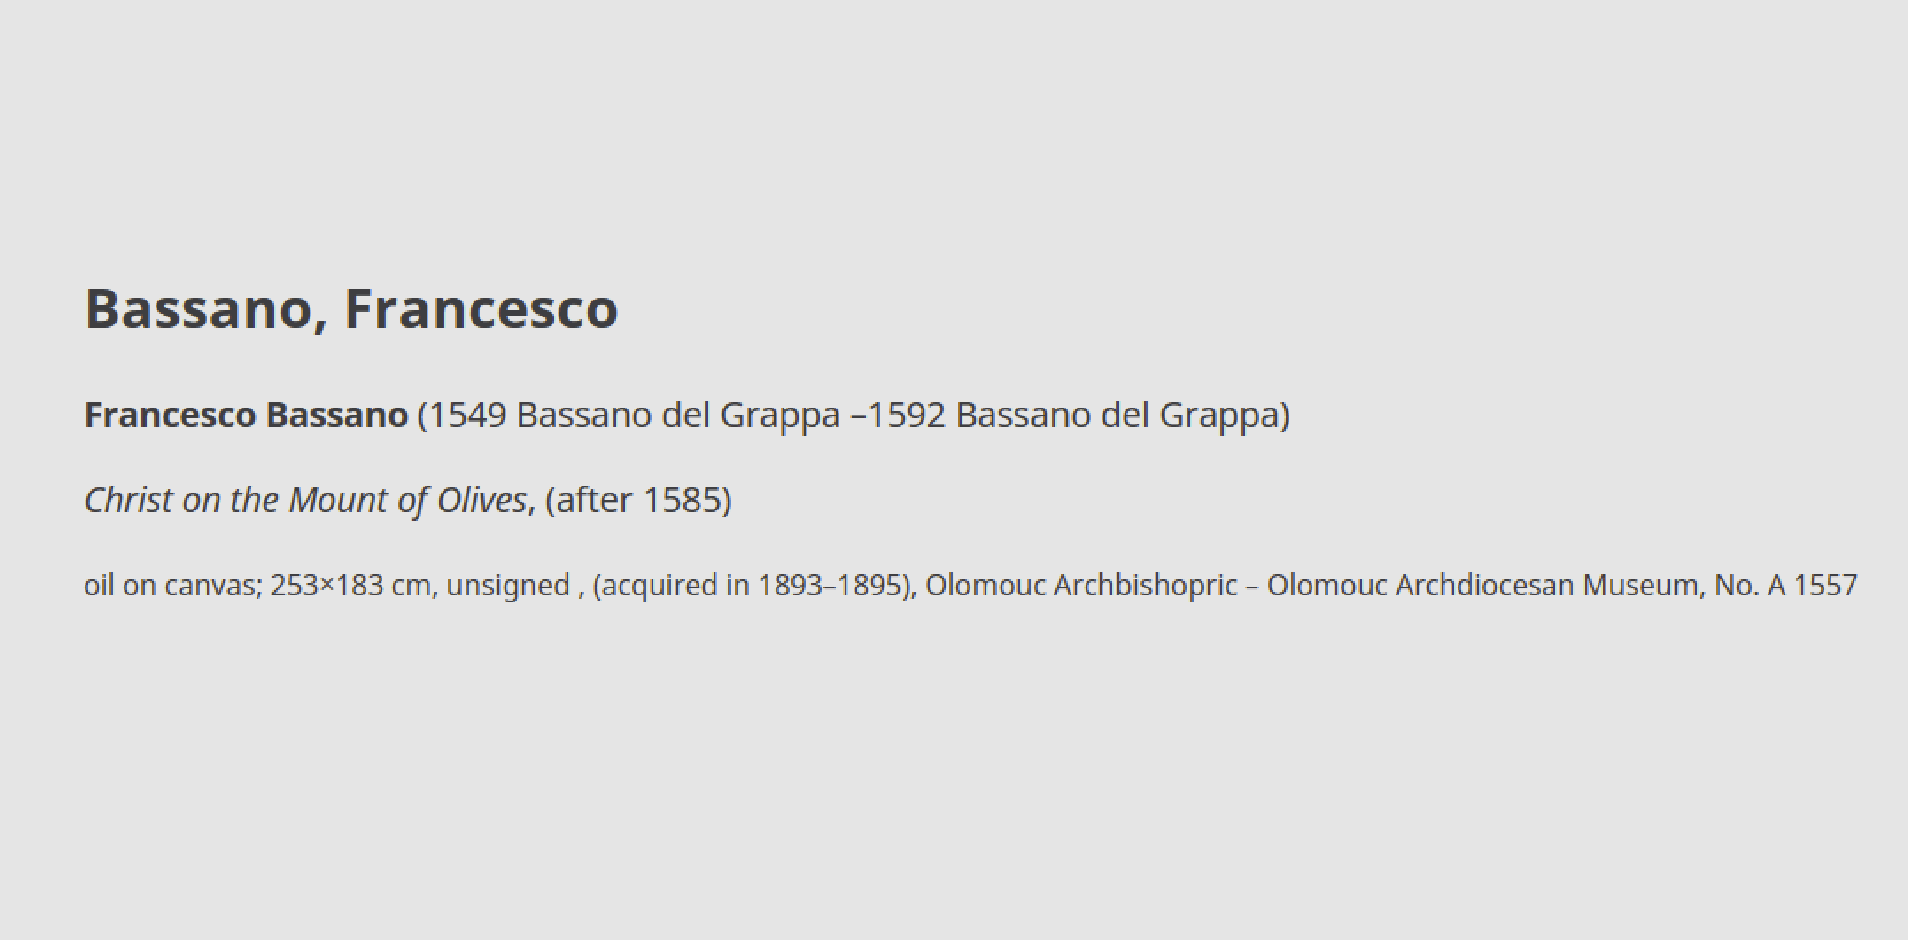This screenshot has width=1908, height=940.
Task: Click the italic title "Christ on the Mount of Olives"
Action: point(305,500)
